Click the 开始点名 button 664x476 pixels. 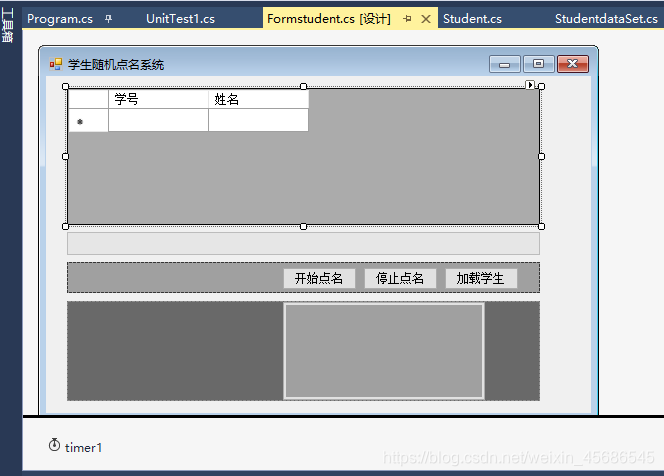[x=319, y=278]
